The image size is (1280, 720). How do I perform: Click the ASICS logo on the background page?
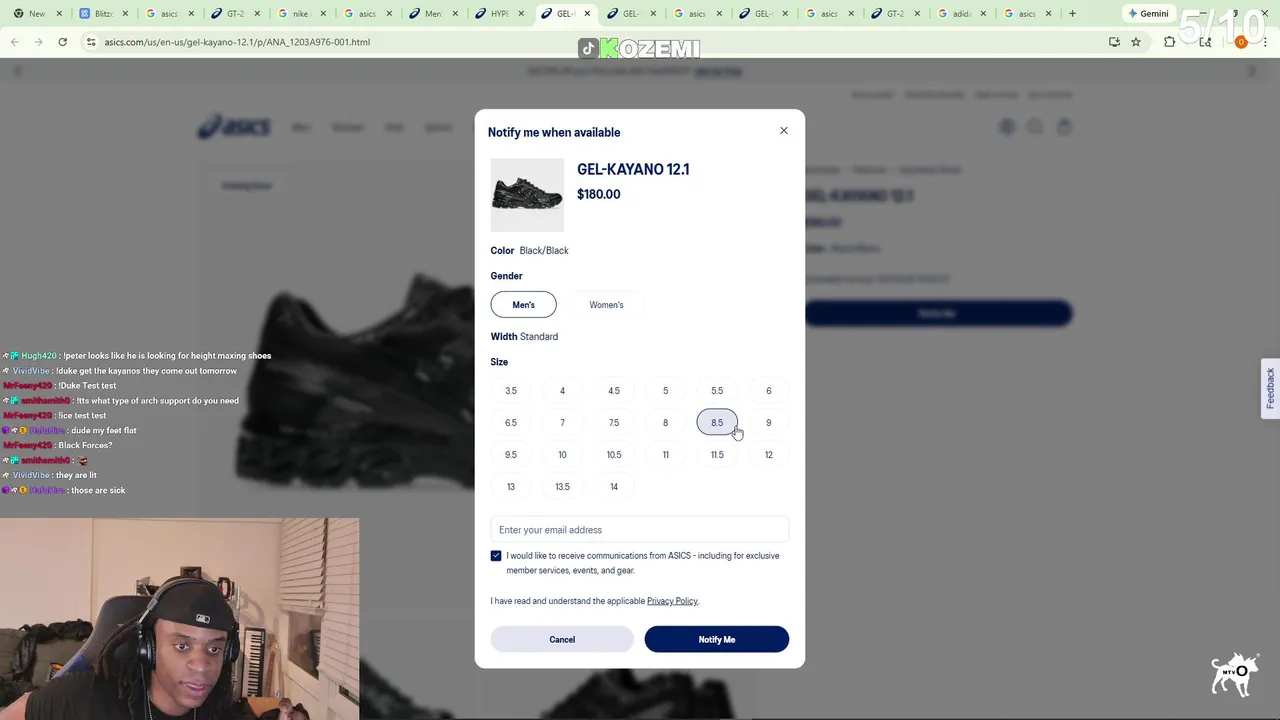tap(234, 127)
